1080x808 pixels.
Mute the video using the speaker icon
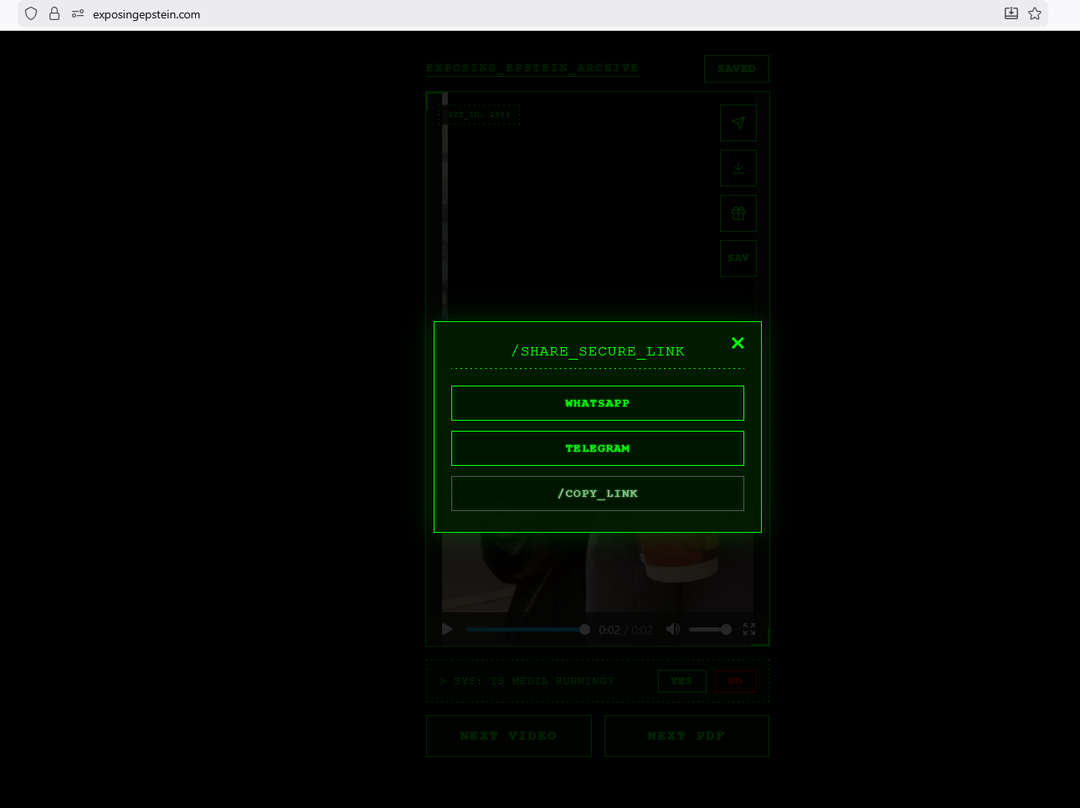[x=673, y=629]
